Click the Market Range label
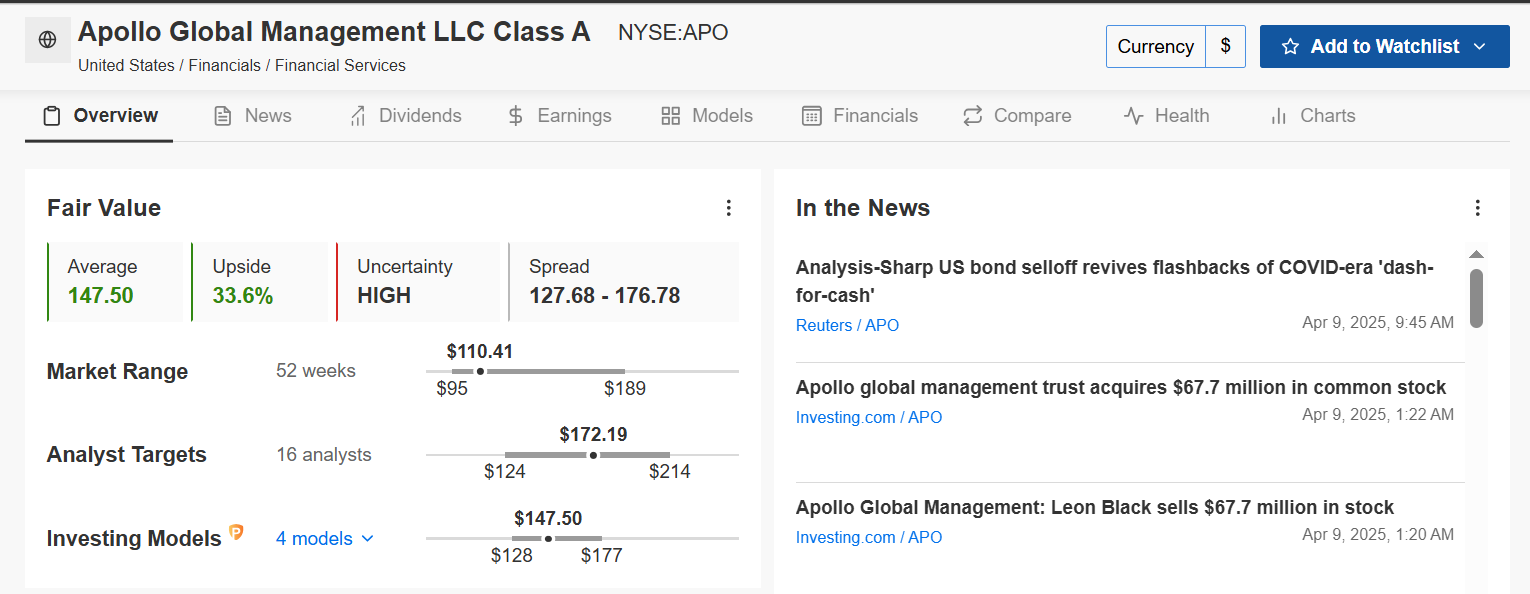This screenshot has height=594, width=1530. click(117, 371)
